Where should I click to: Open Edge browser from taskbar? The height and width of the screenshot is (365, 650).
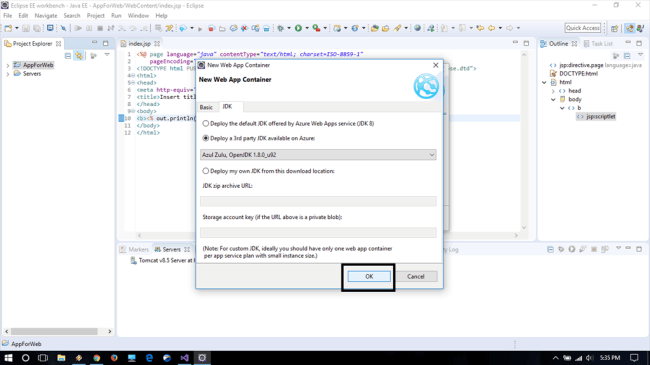point(149,358)
